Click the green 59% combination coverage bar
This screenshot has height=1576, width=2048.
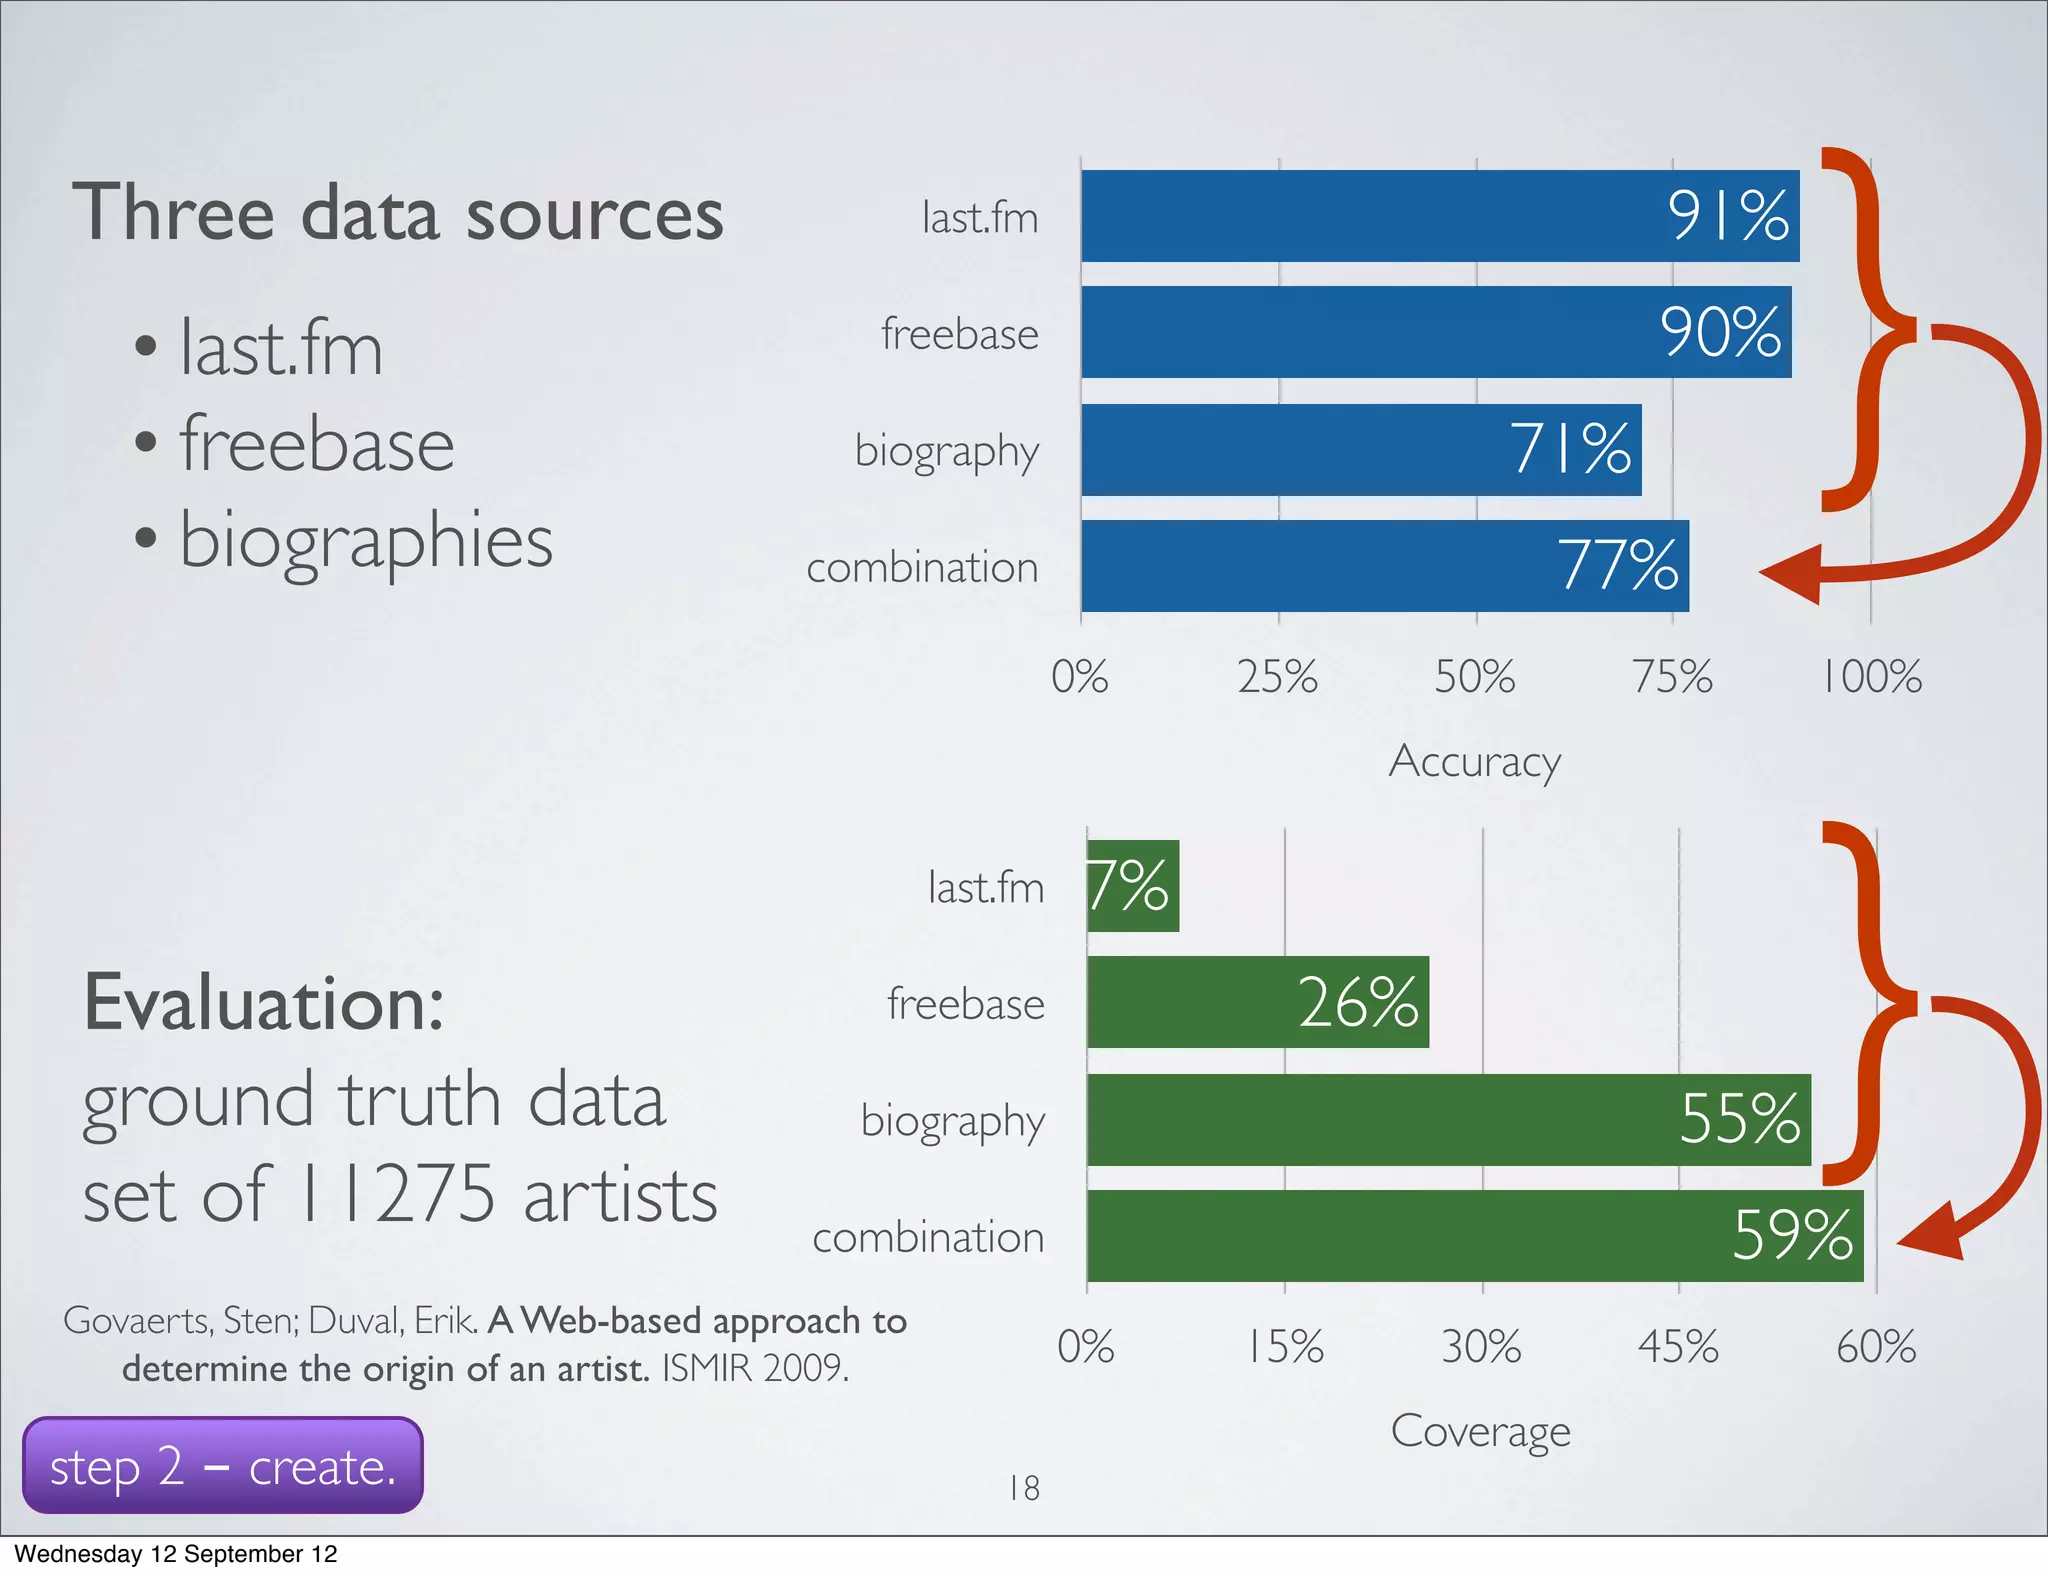point(1475,1236)
